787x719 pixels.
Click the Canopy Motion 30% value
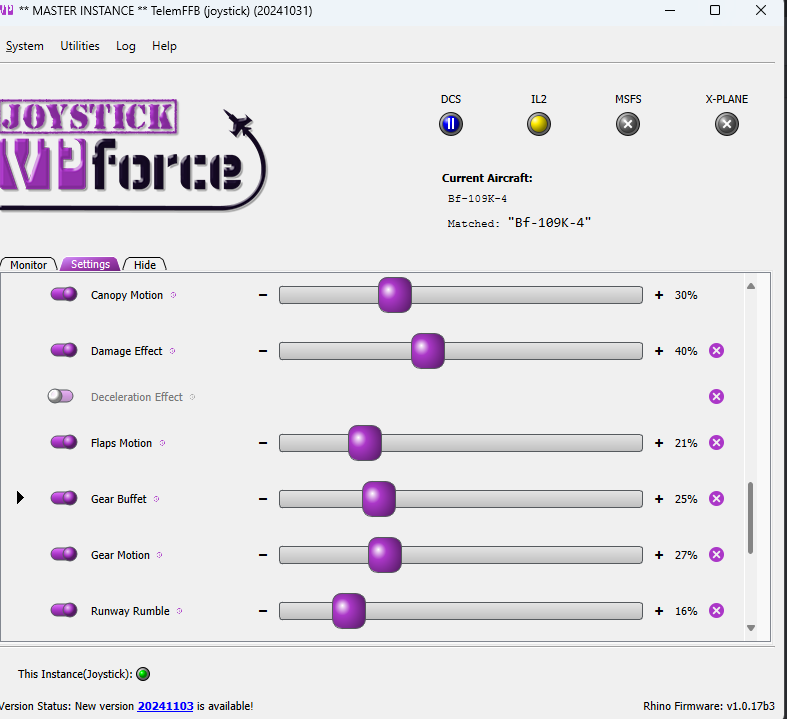[686, 295]
